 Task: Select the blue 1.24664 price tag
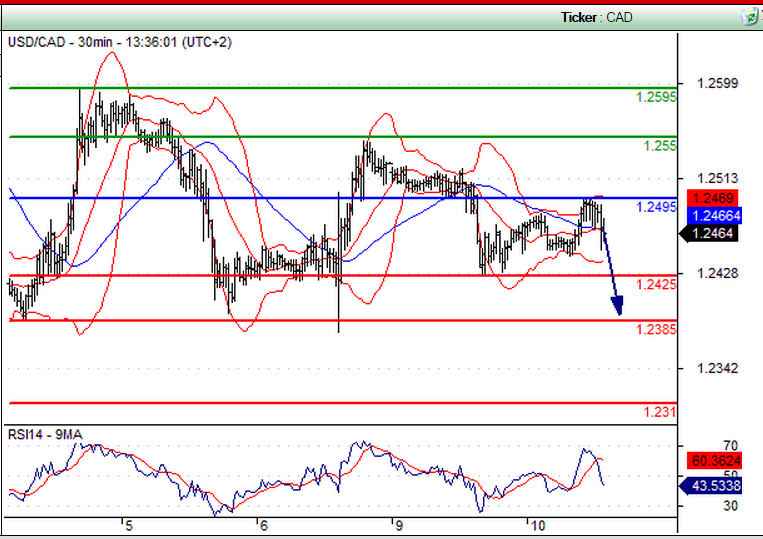pos(714,216)
